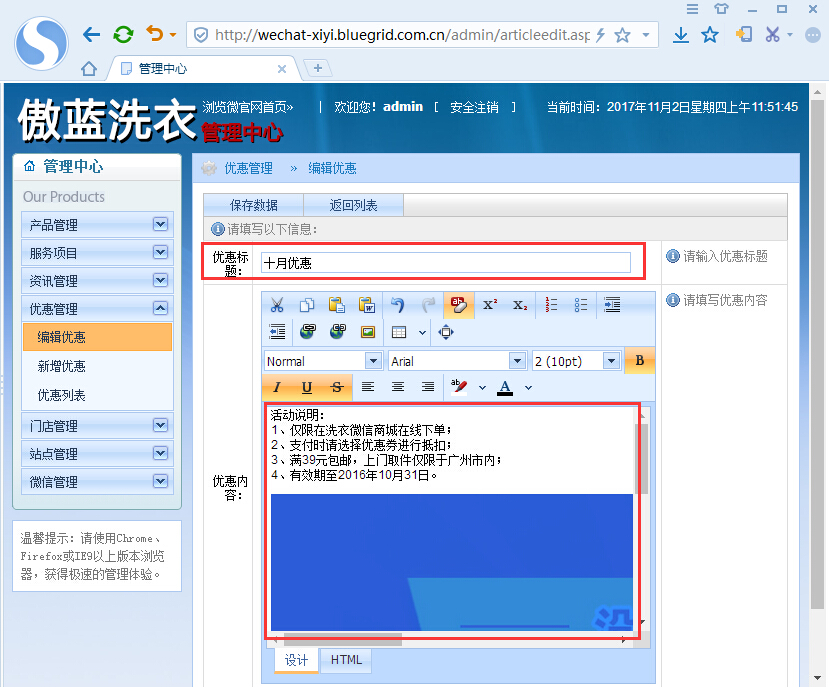This screenshot has width=829, height=690.
Task: Refresh the page with the browser reload icon
Action: [x=122, y=33]
